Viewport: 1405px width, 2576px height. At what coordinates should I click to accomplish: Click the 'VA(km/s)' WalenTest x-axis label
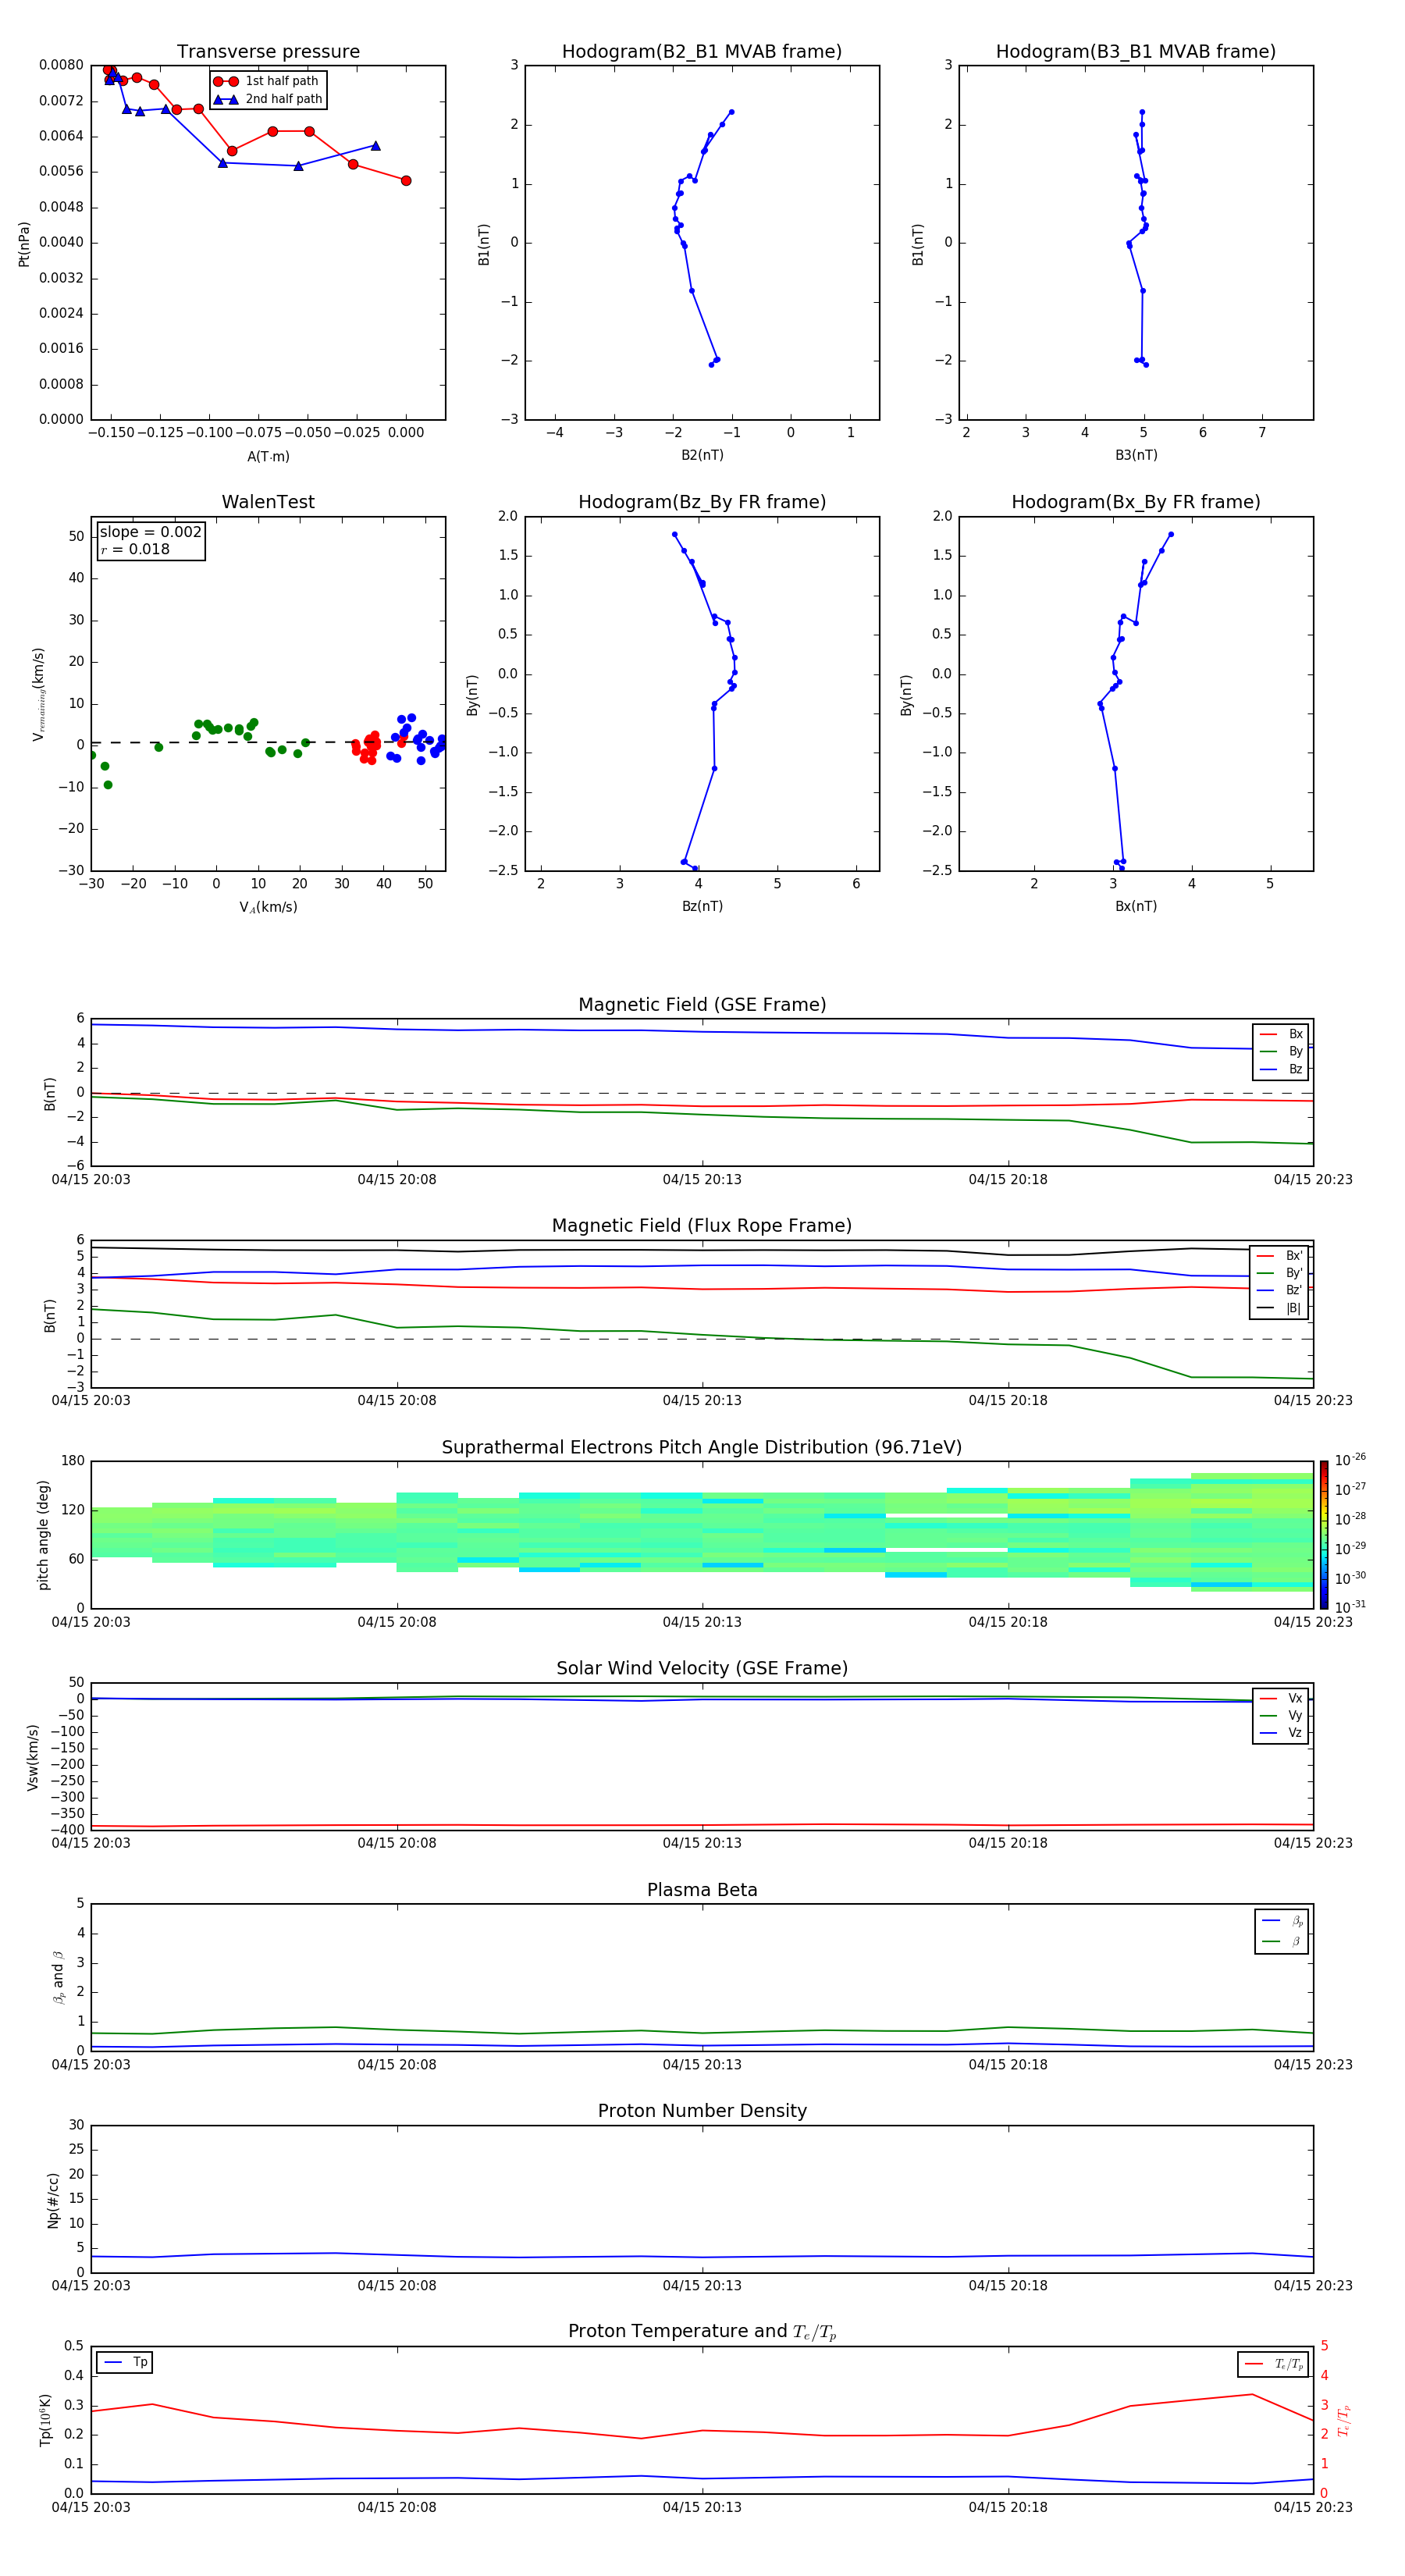(268, 908)
